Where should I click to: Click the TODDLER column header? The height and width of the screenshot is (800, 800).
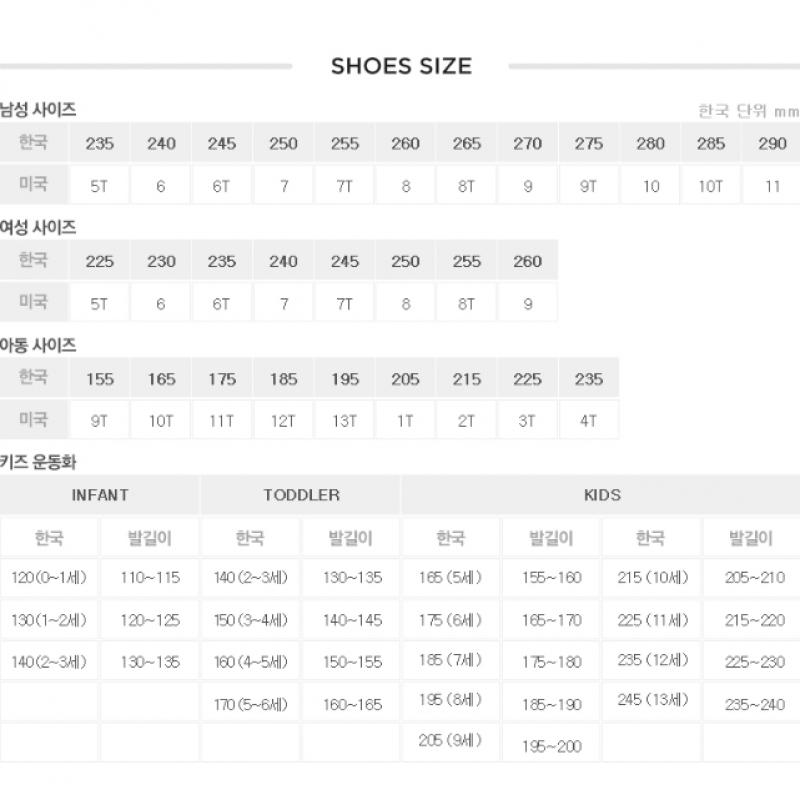tap(301, 495)
